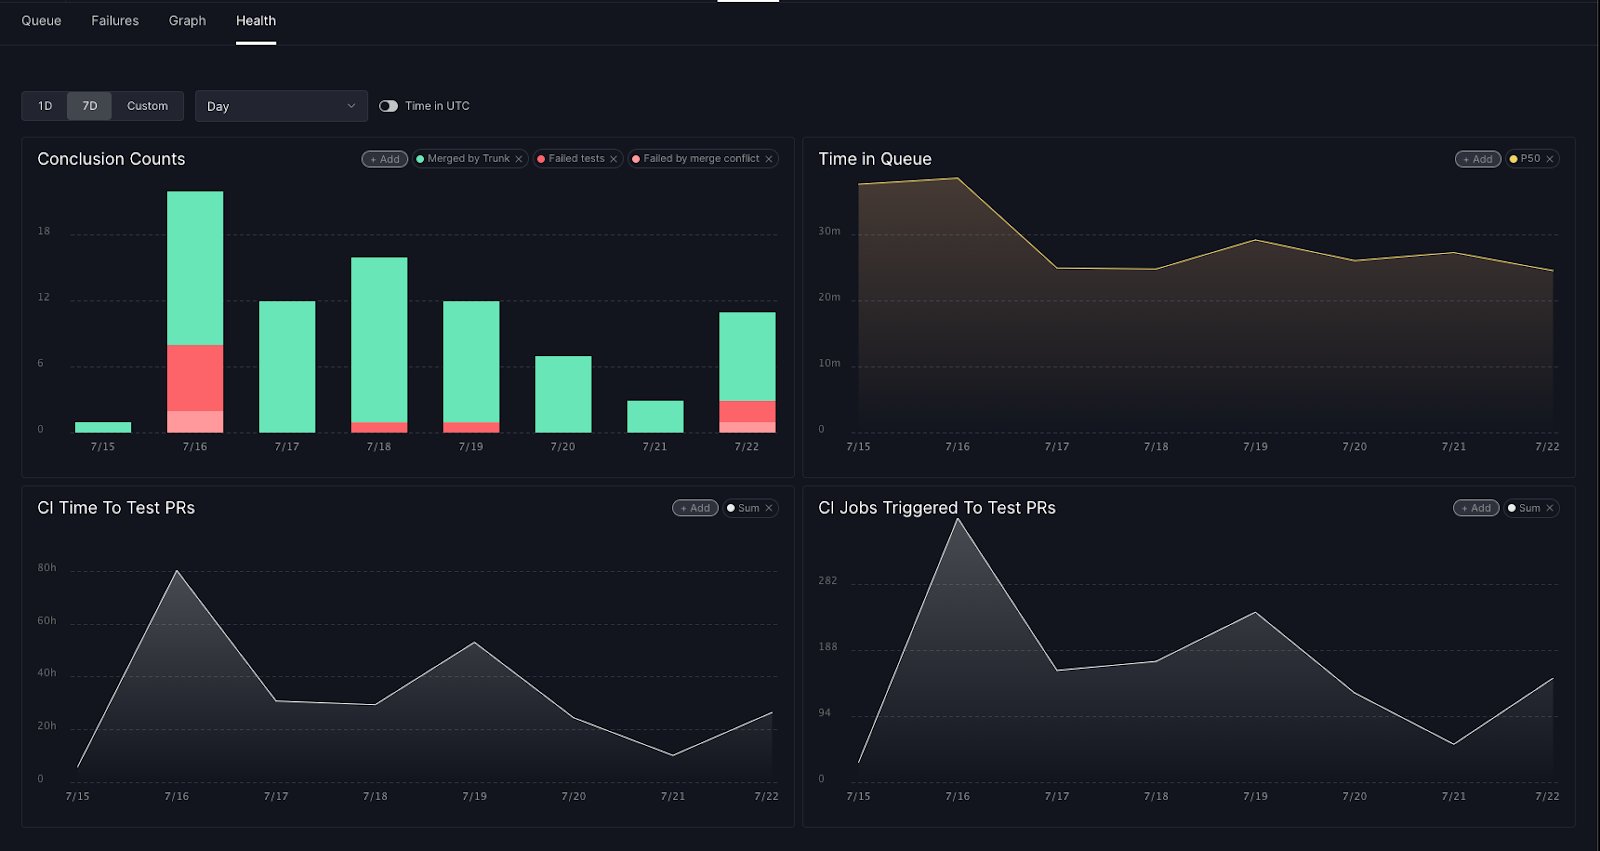Pick the Custom time range option

click(147, 106)
